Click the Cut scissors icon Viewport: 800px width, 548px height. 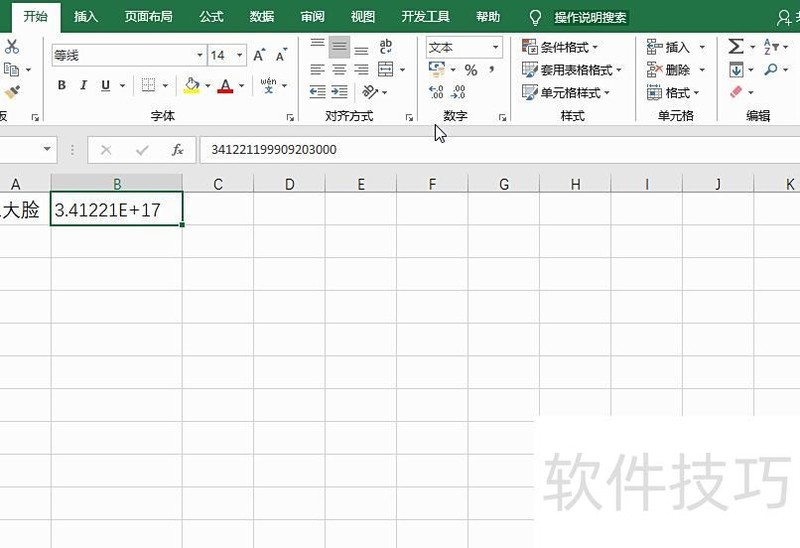coord(12,47)
